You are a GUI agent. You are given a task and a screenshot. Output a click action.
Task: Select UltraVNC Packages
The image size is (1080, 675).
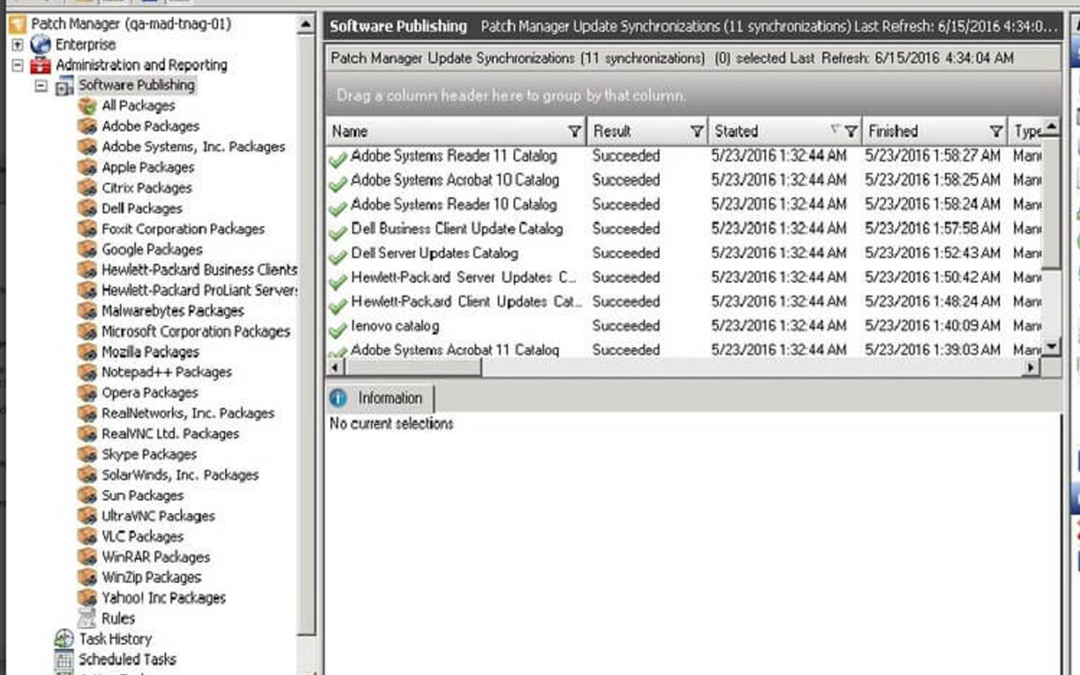pos(158,516)
